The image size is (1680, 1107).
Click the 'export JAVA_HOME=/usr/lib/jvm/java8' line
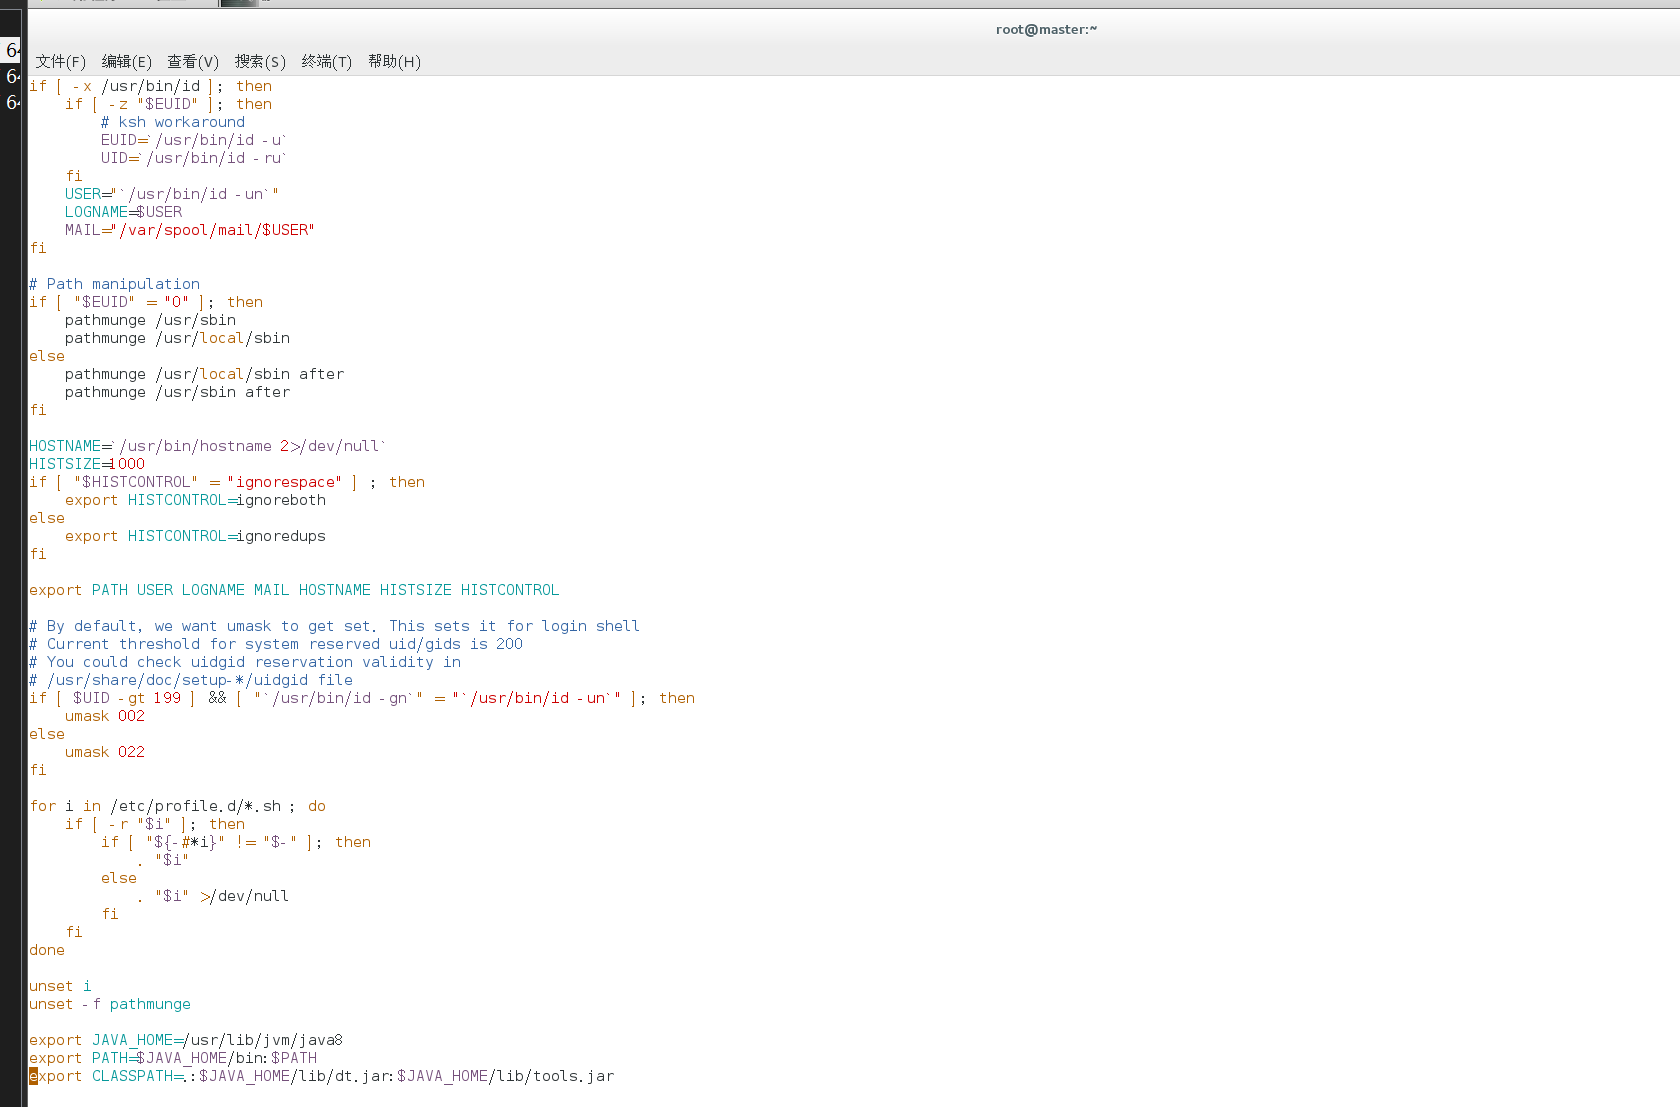(x=186, y=1040)
